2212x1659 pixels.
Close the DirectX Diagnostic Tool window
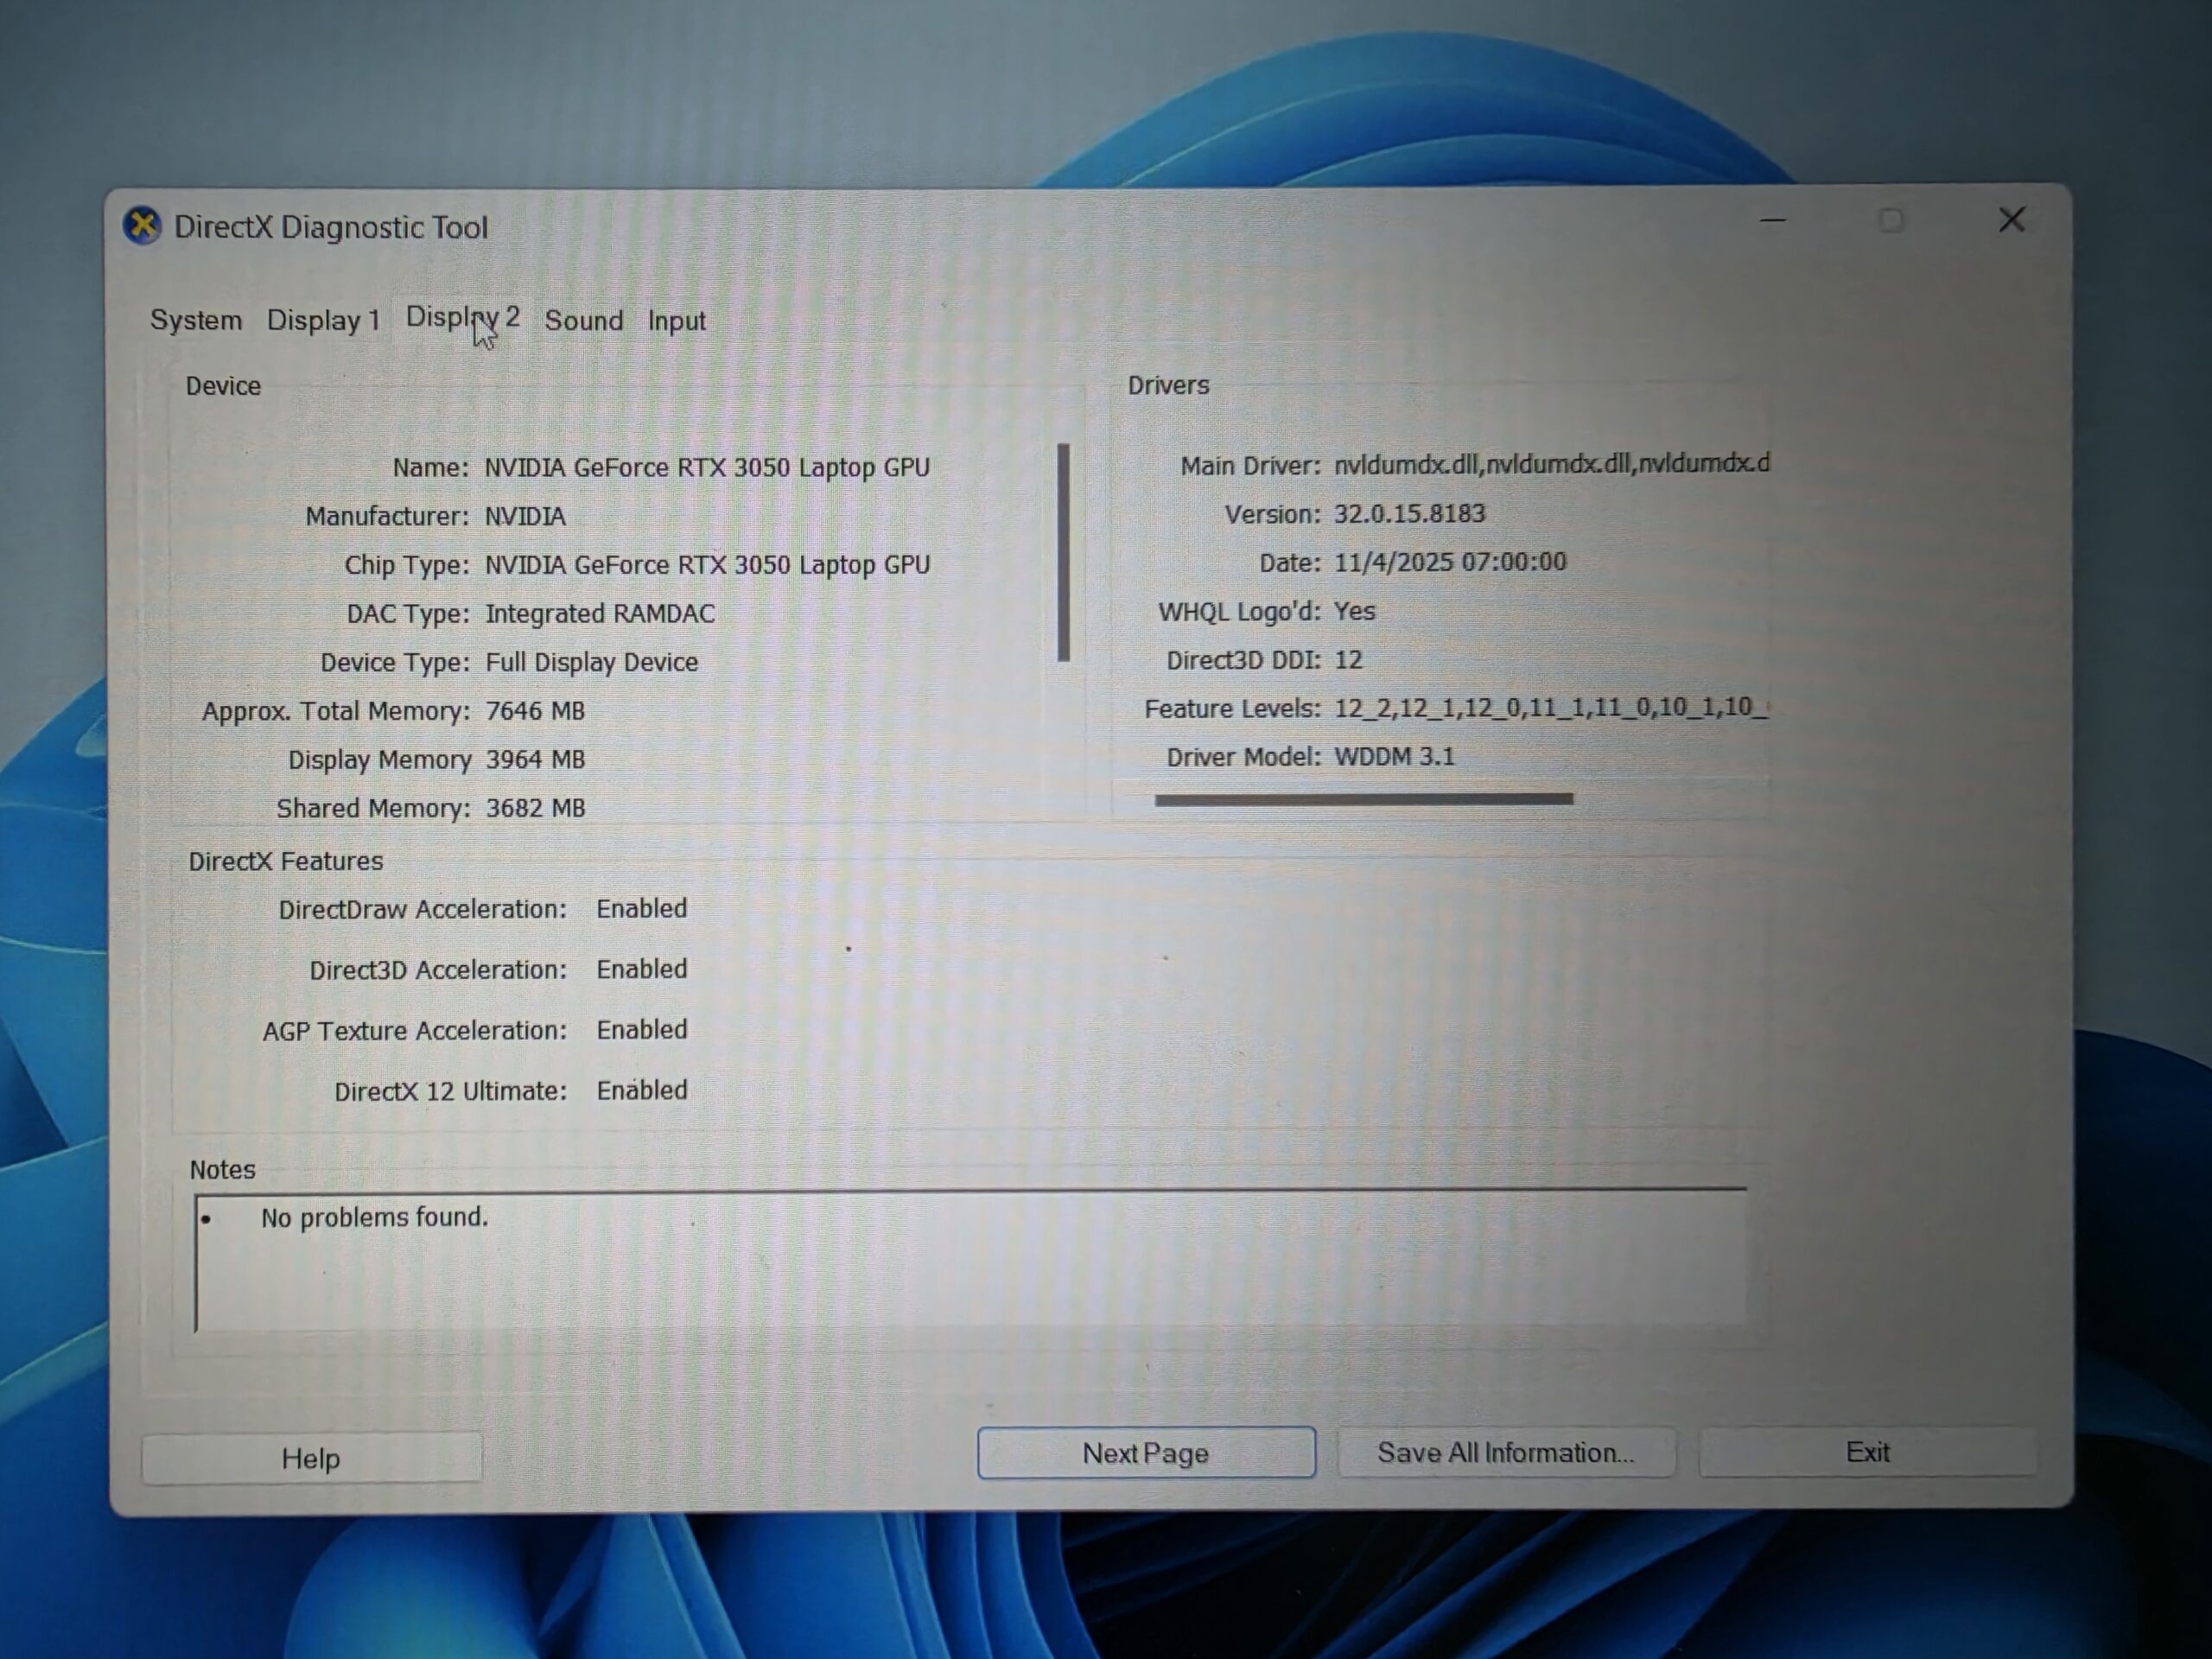coord(2011,220)
